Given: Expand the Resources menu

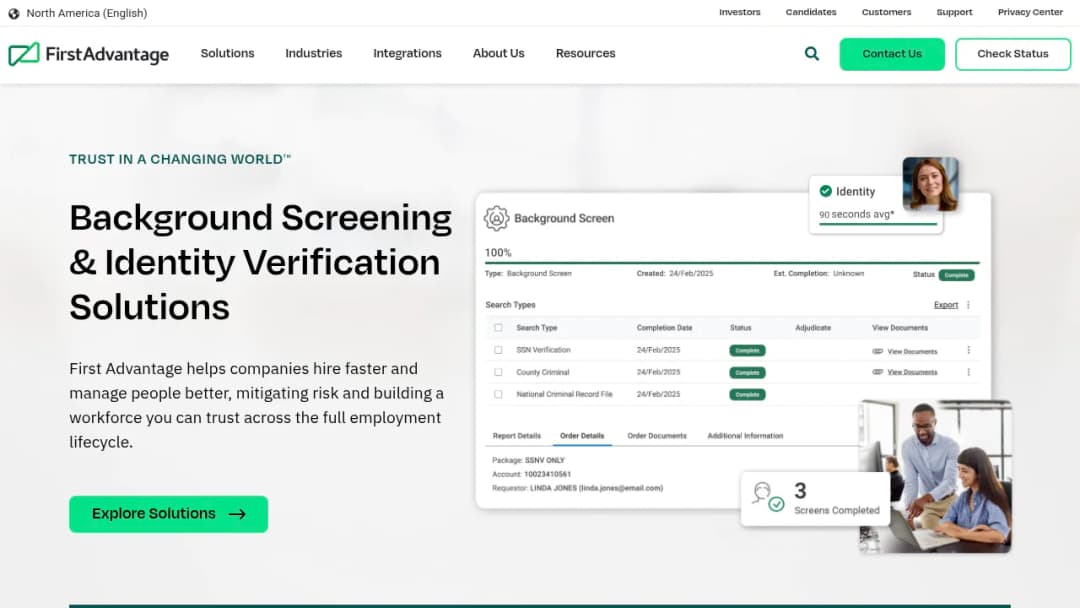Looking at the screenshot, I should (x=585, y=53).
